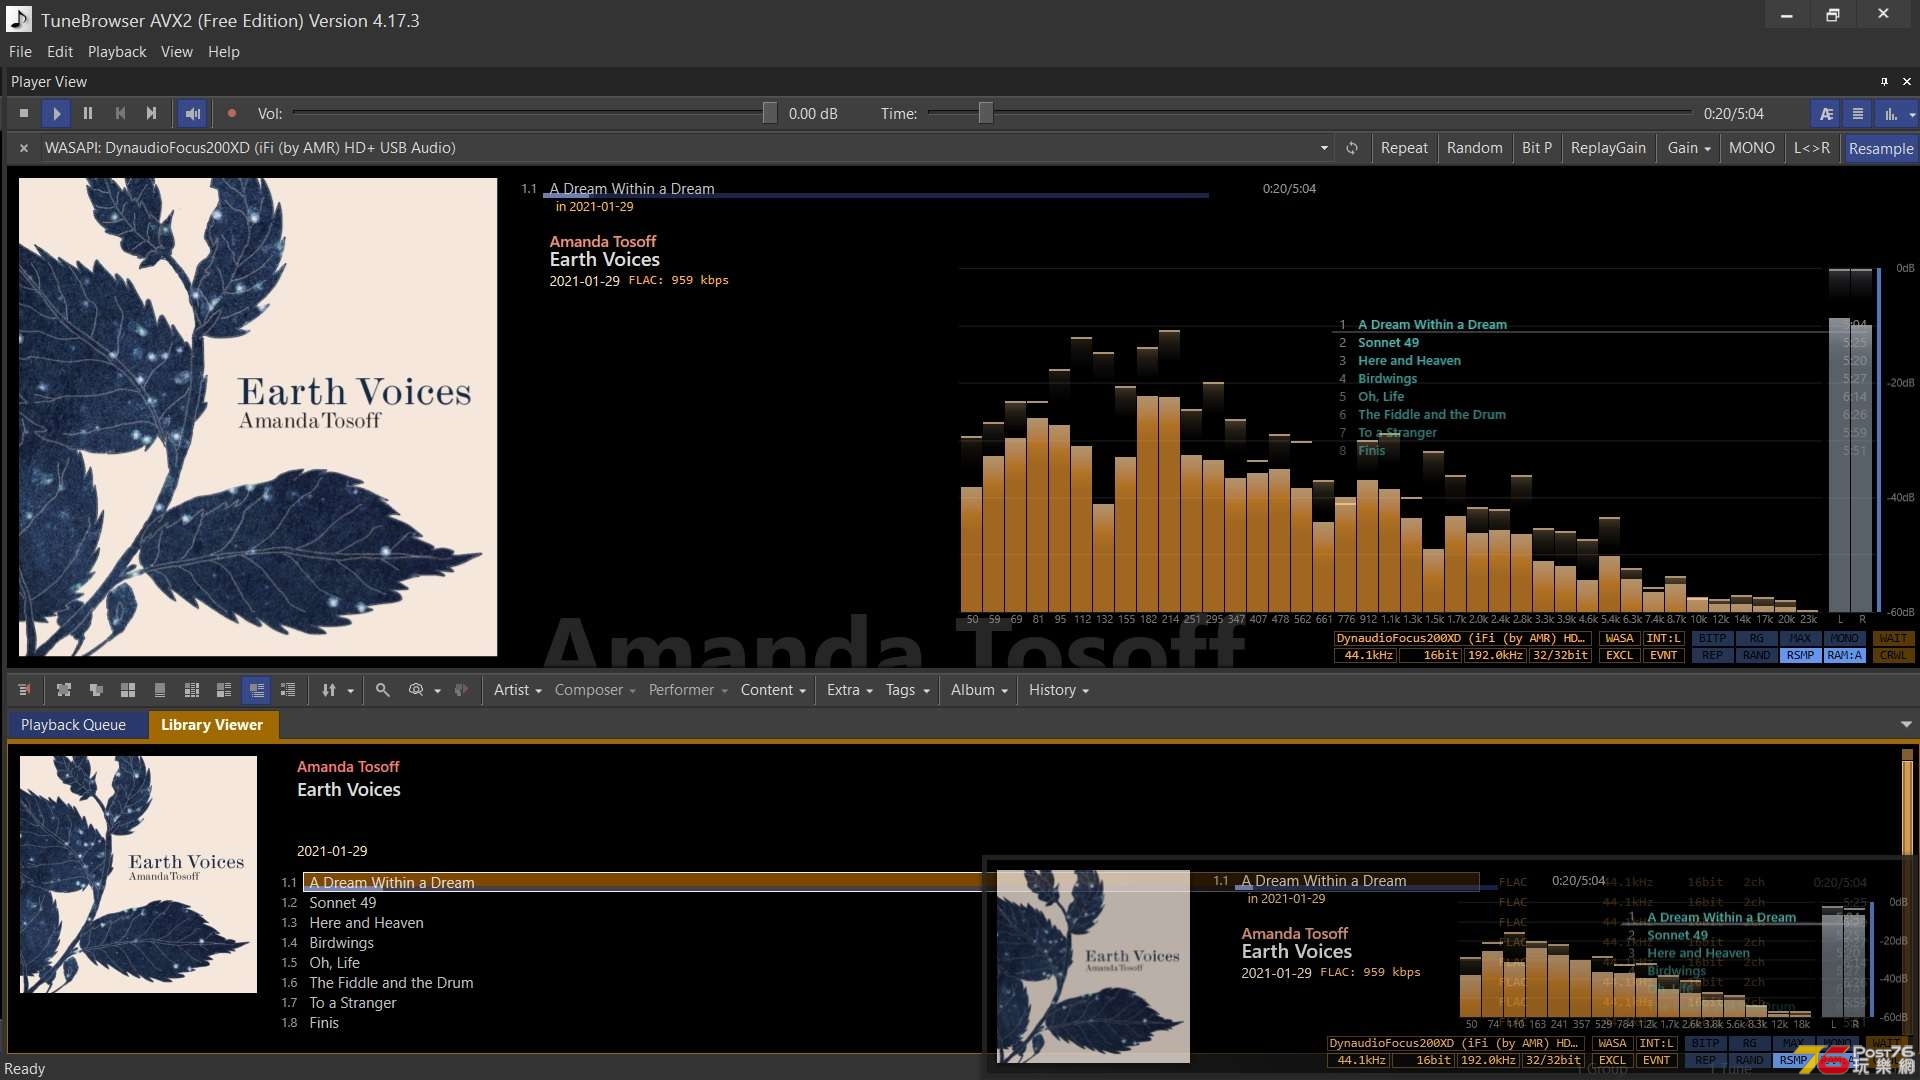
Task: Switch to the Playback Queue tab
Action: point(73,725)
